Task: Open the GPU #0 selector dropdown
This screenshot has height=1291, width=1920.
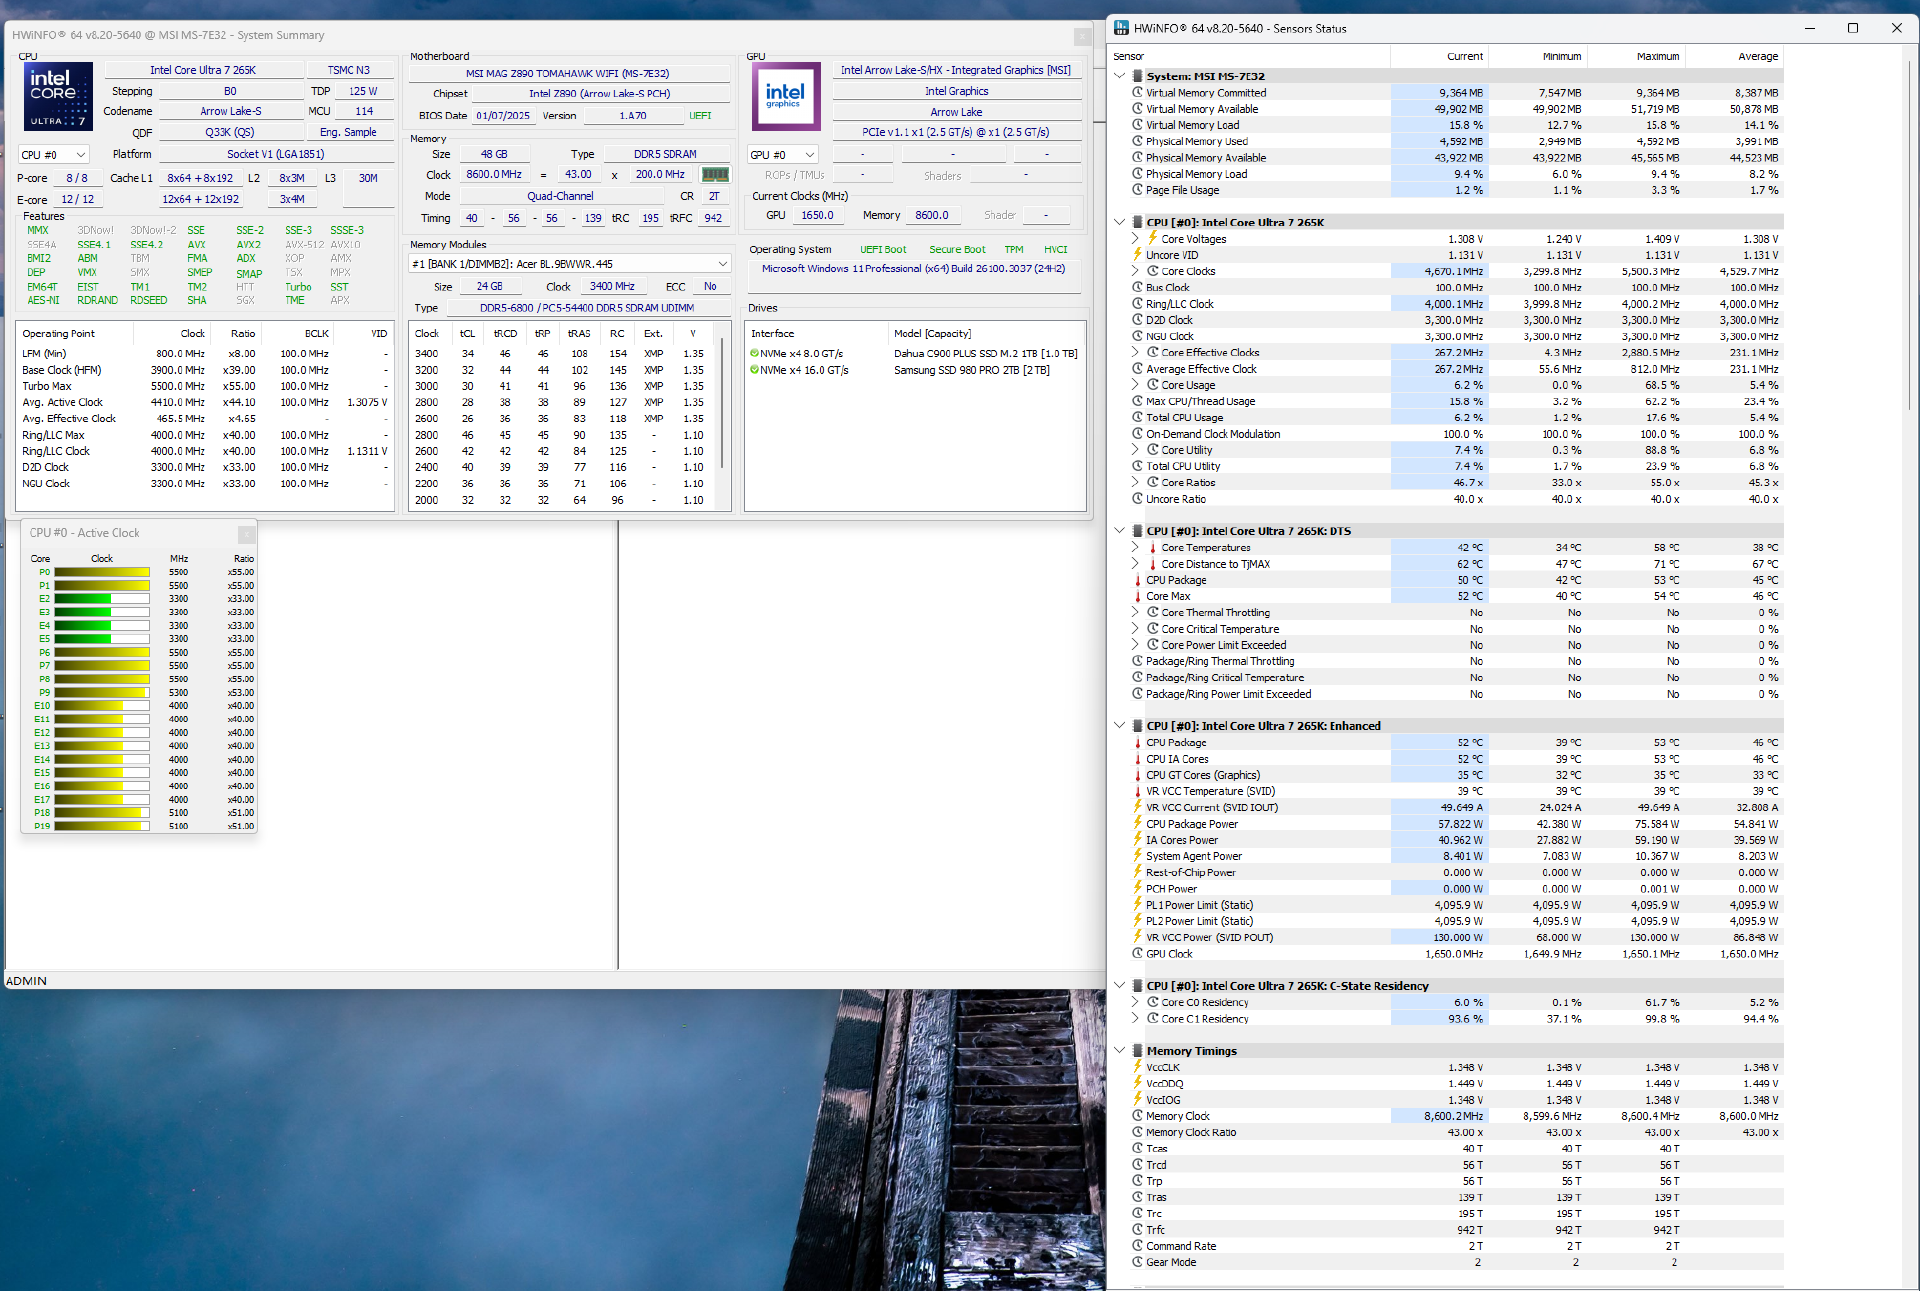Action: coord(784,155)
